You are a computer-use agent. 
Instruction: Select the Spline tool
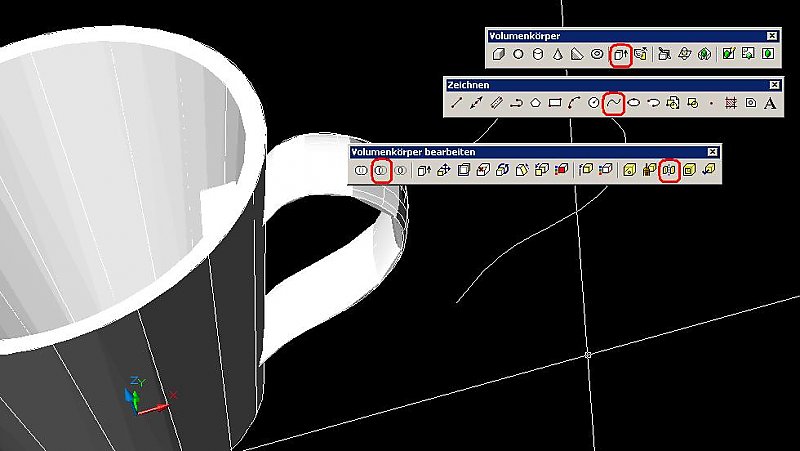(x=614, y=103)
